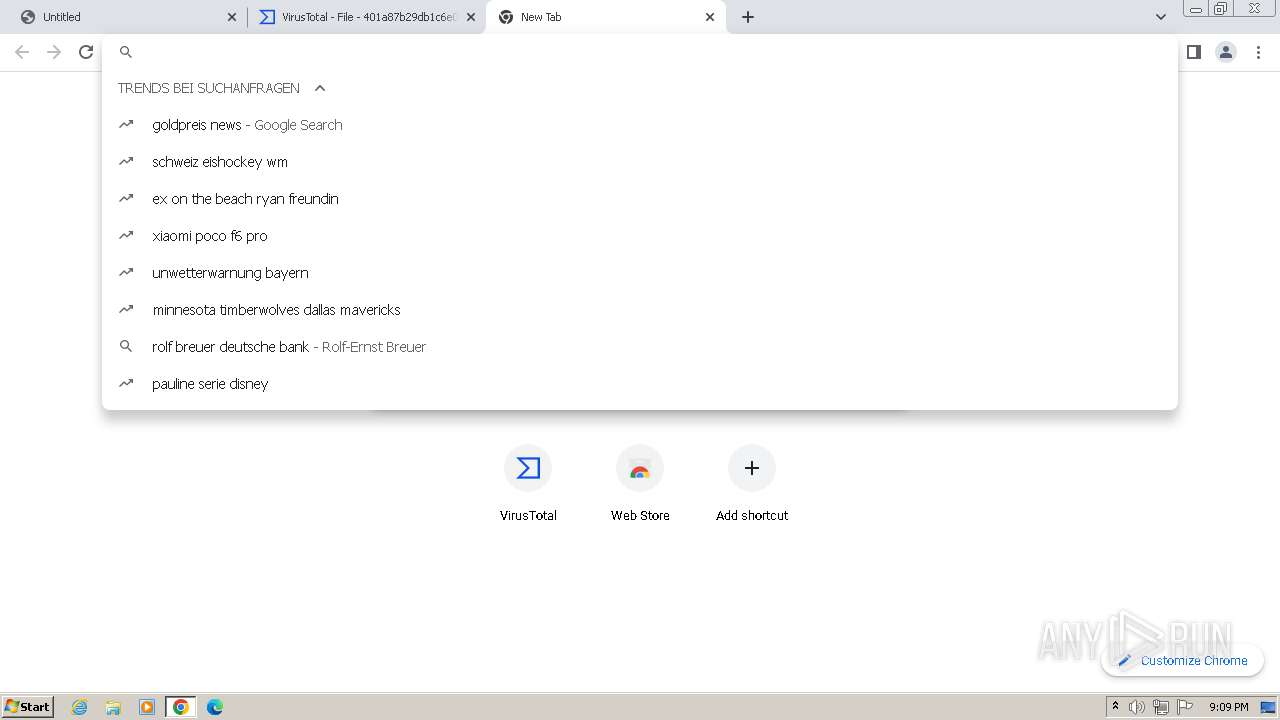Image resolution: width=1280 pixels, height=720 pixels.
Task: Reload the current page
Action: tap(86, 52)
